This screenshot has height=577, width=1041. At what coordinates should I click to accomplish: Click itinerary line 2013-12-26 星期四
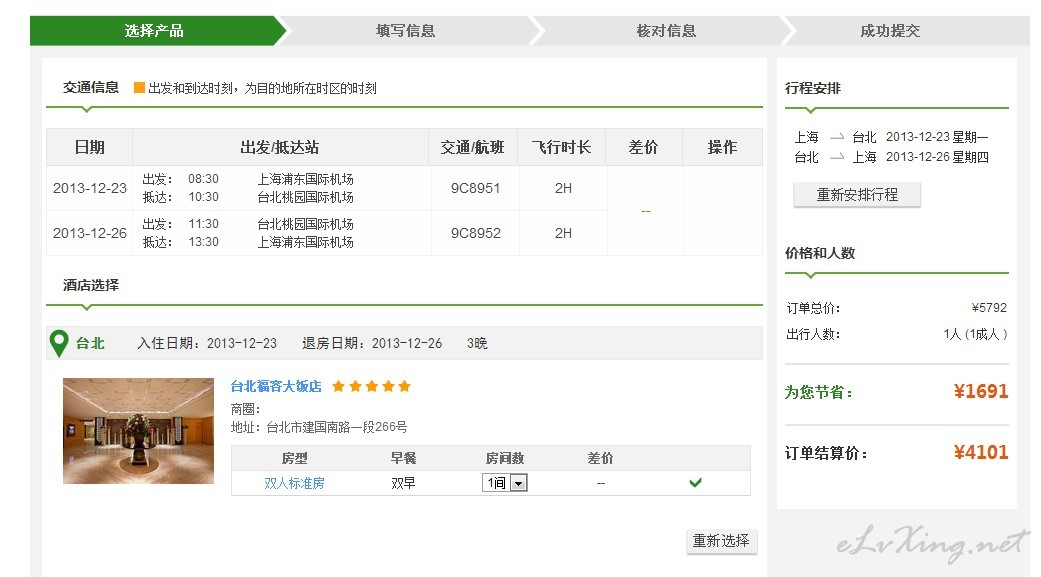[x=937, y=157]
